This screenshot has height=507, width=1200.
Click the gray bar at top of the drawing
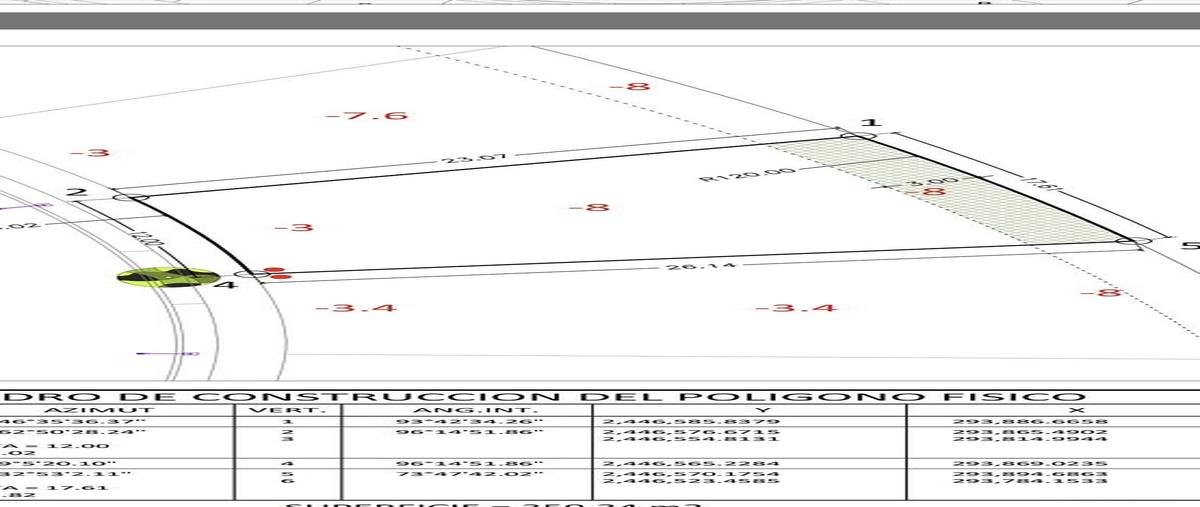click(x=600, y=21)
